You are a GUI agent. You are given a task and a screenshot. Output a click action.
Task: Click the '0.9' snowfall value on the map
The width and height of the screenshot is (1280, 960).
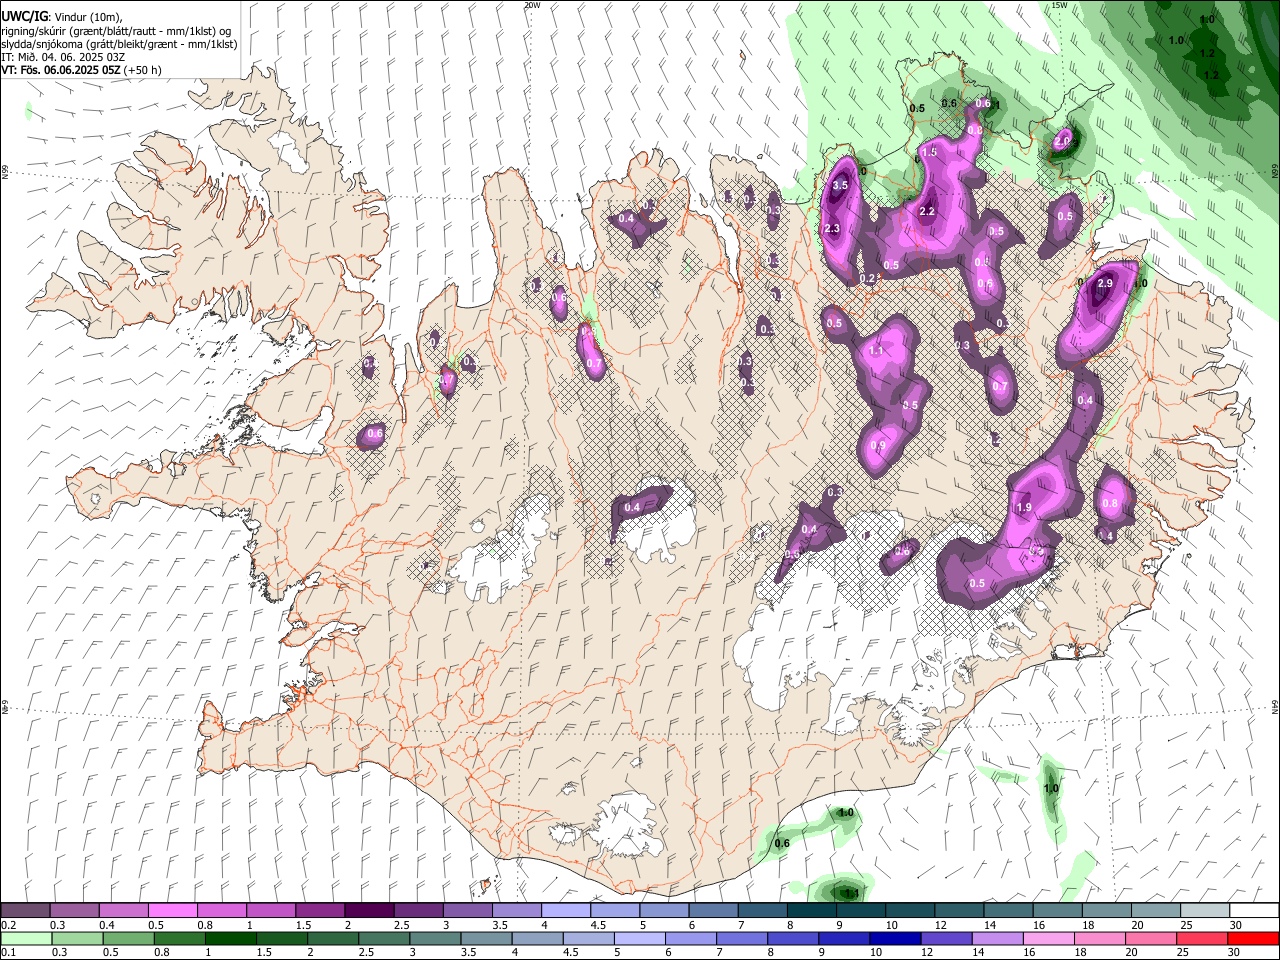tap(878, 446)
